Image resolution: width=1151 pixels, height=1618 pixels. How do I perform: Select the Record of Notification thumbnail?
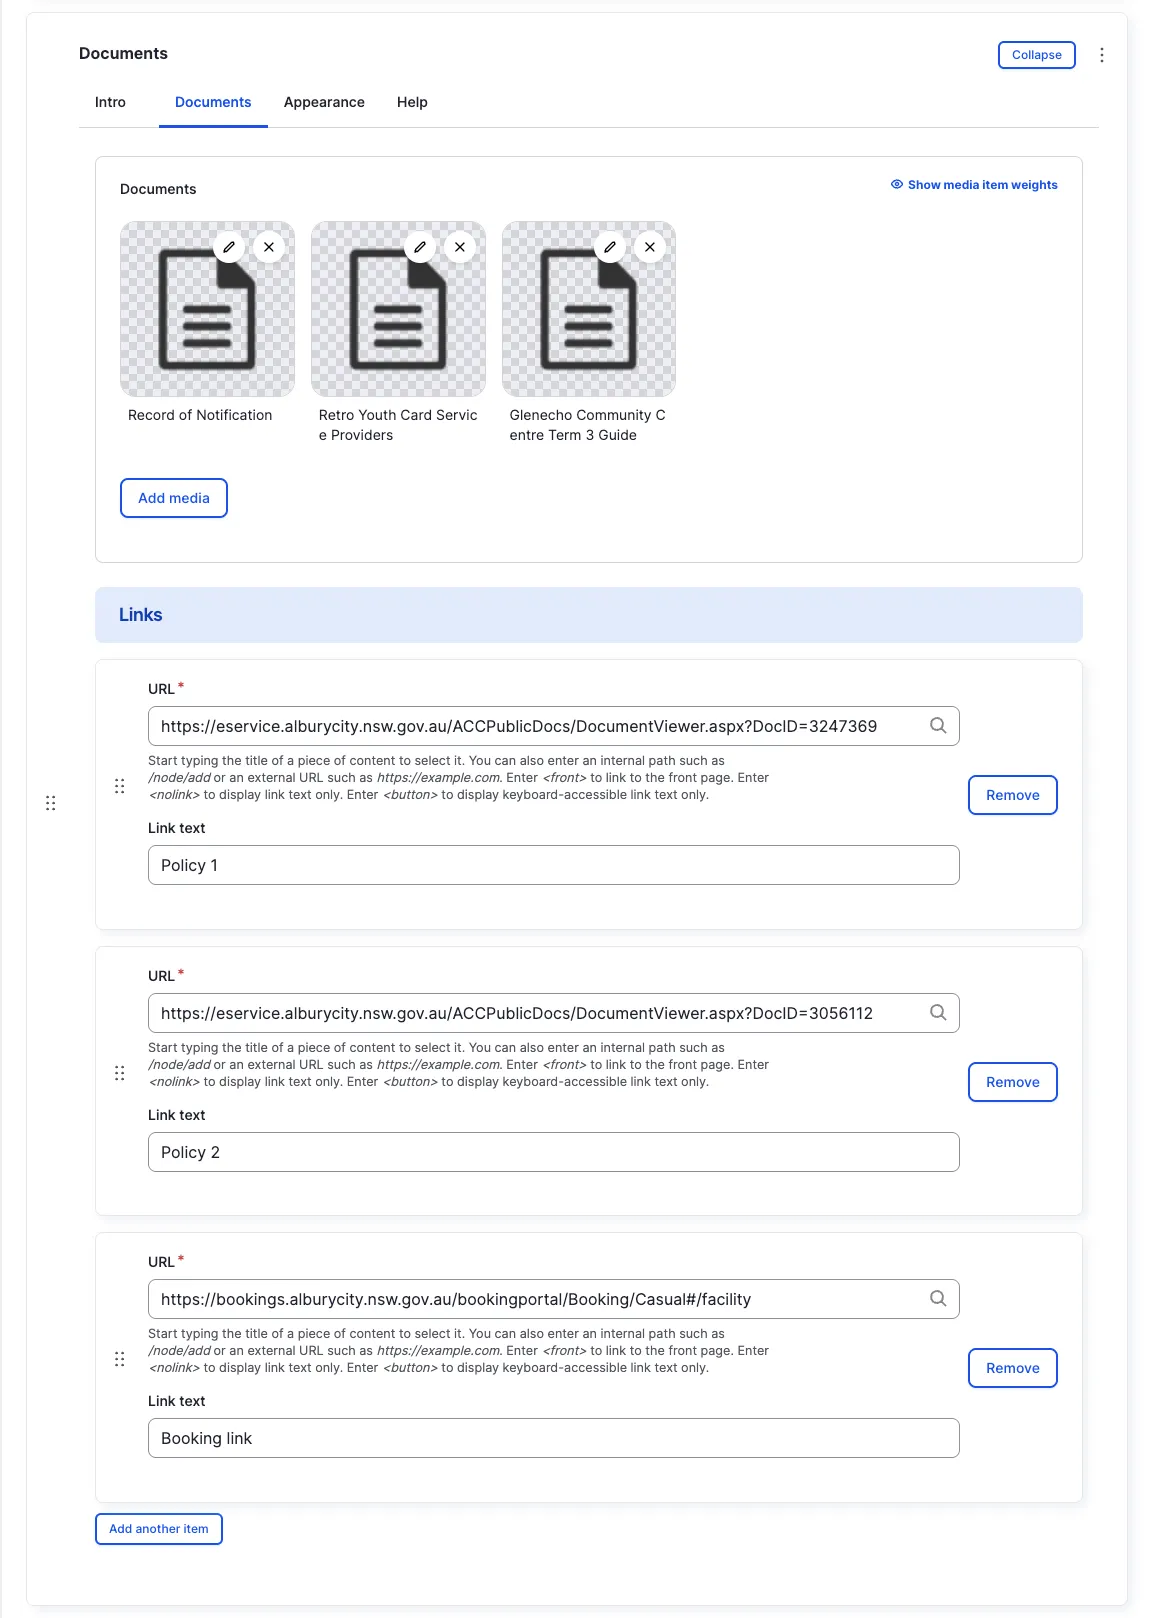click(x=207, y=309)
